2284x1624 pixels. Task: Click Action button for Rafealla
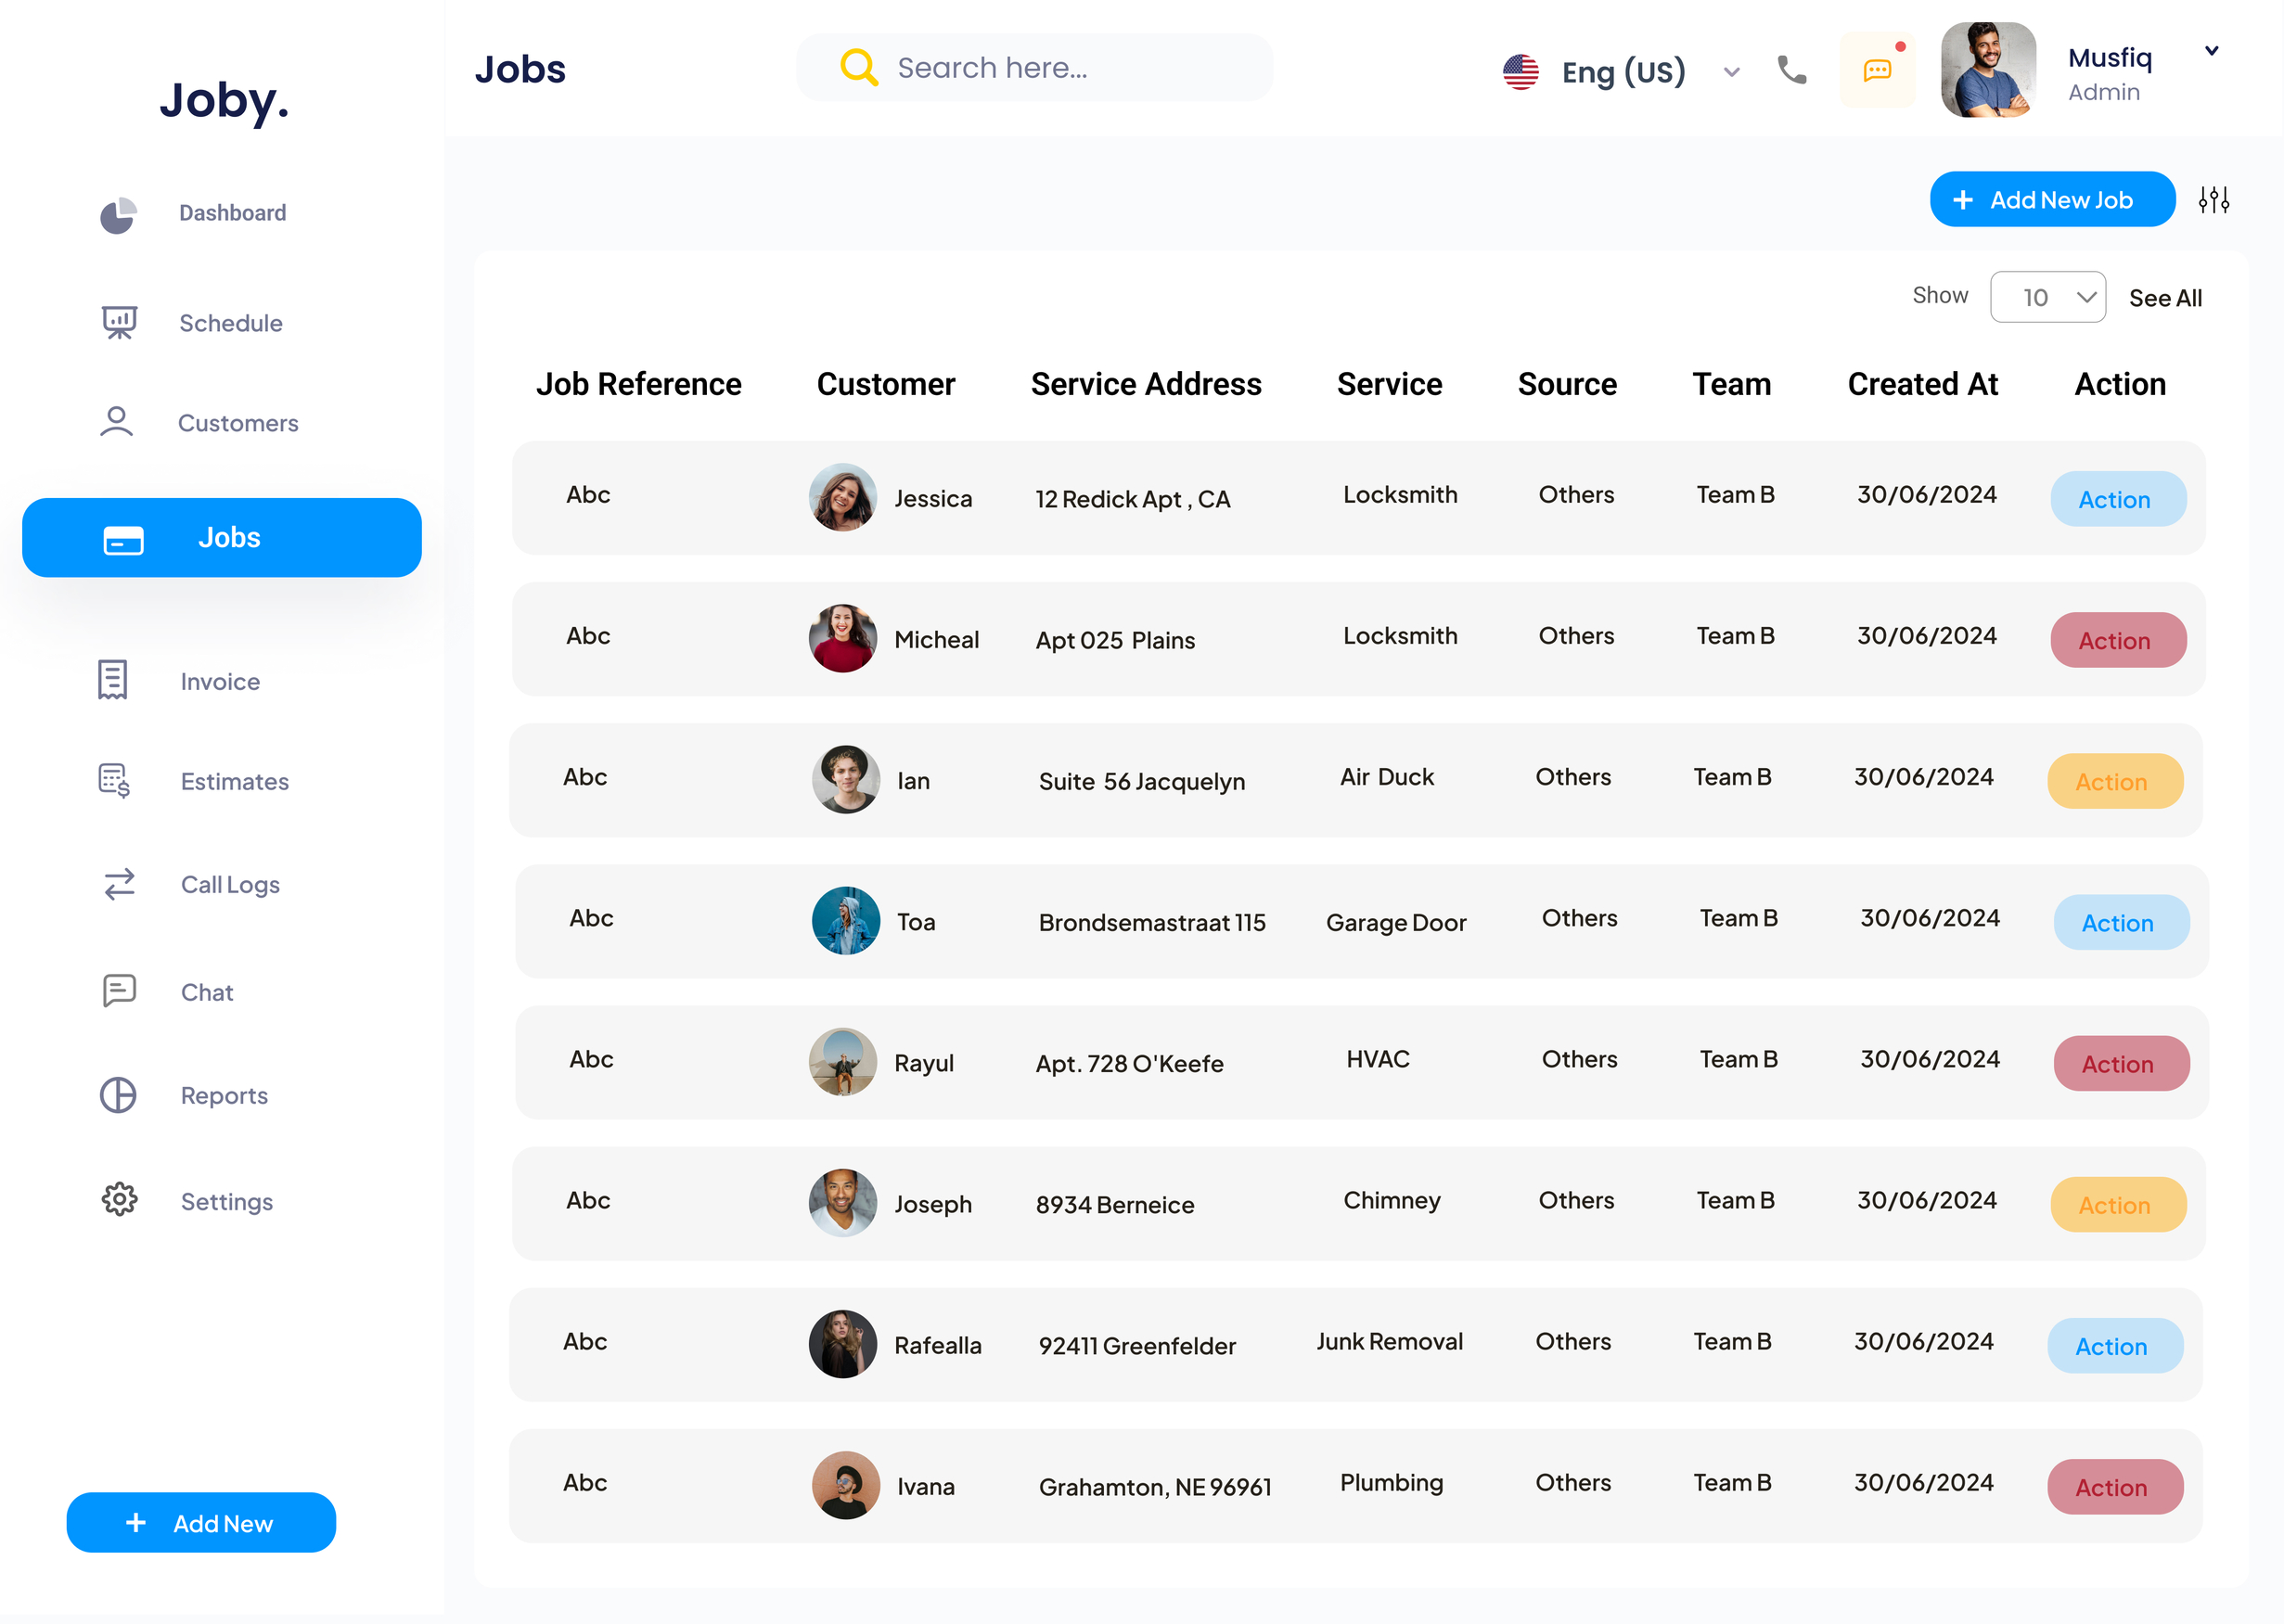click(2115, 1345)
